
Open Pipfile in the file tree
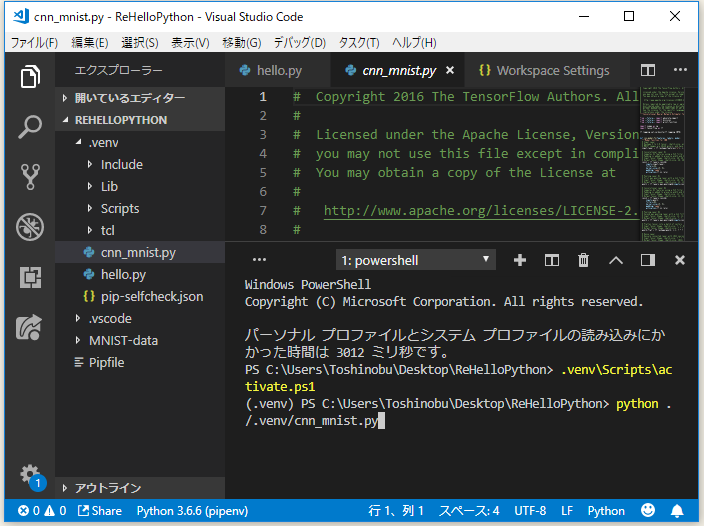tap(140, 362)
